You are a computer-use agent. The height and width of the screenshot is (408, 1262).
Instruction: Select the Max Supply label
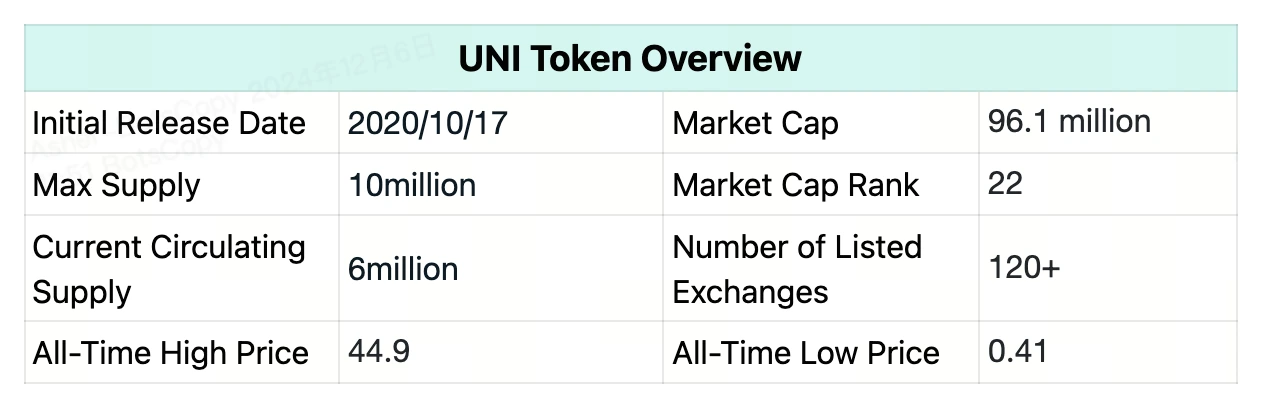(116, 185)
